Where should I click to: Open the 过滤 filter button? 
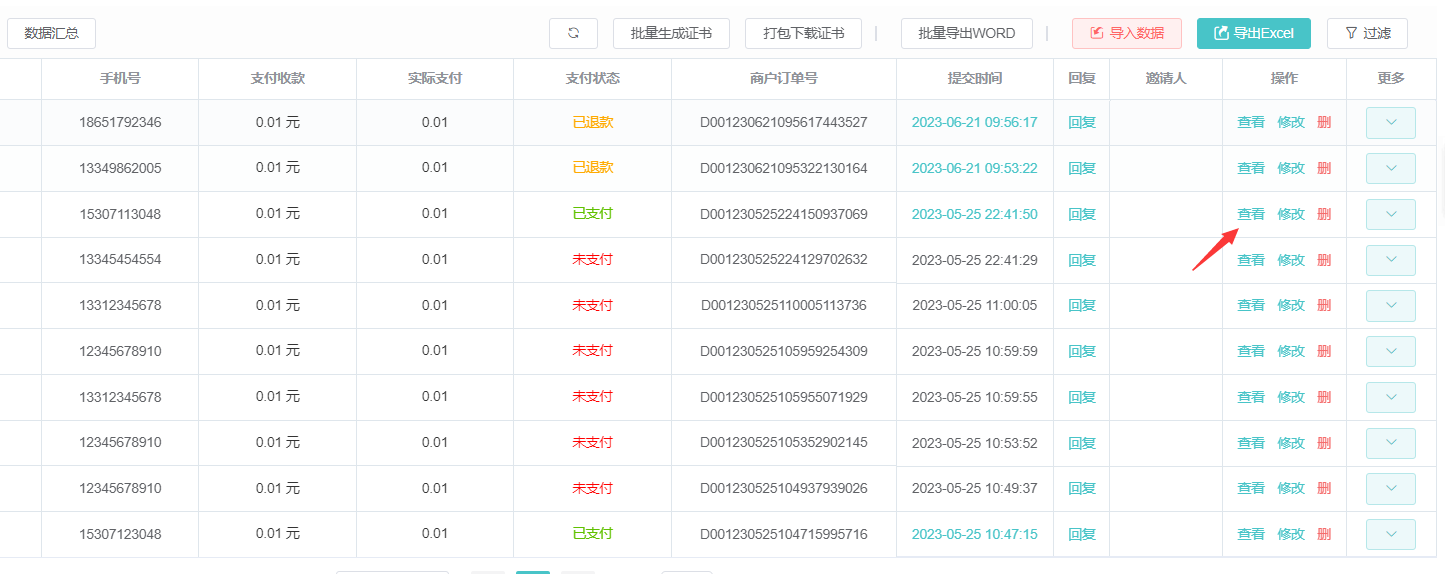point(1368,33)
